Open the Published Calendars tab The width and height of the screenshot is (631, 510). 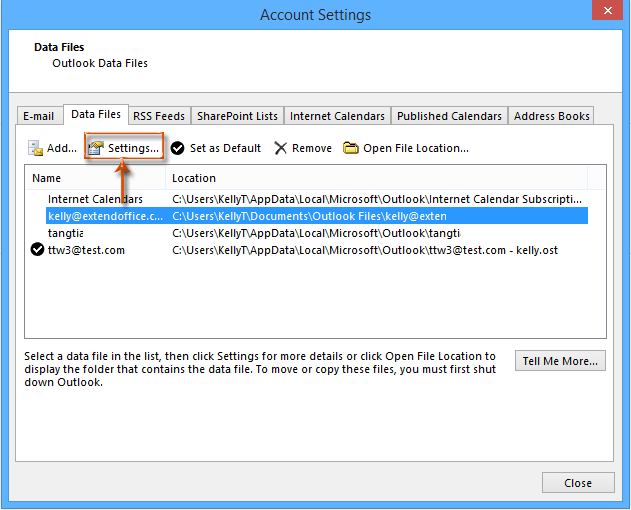[x=449, y=116]
